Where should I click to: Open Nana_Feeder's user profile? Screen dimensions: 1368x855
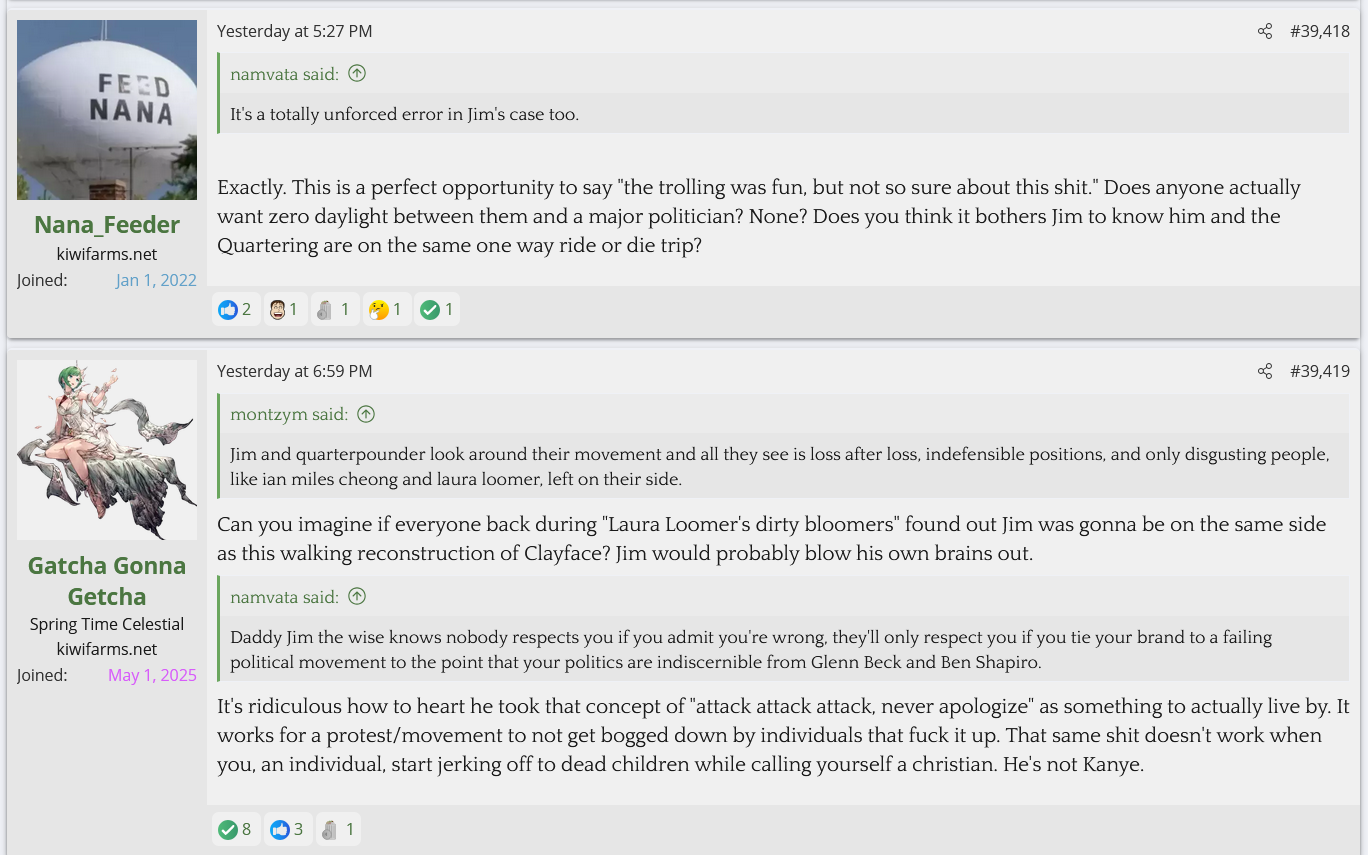107,225
